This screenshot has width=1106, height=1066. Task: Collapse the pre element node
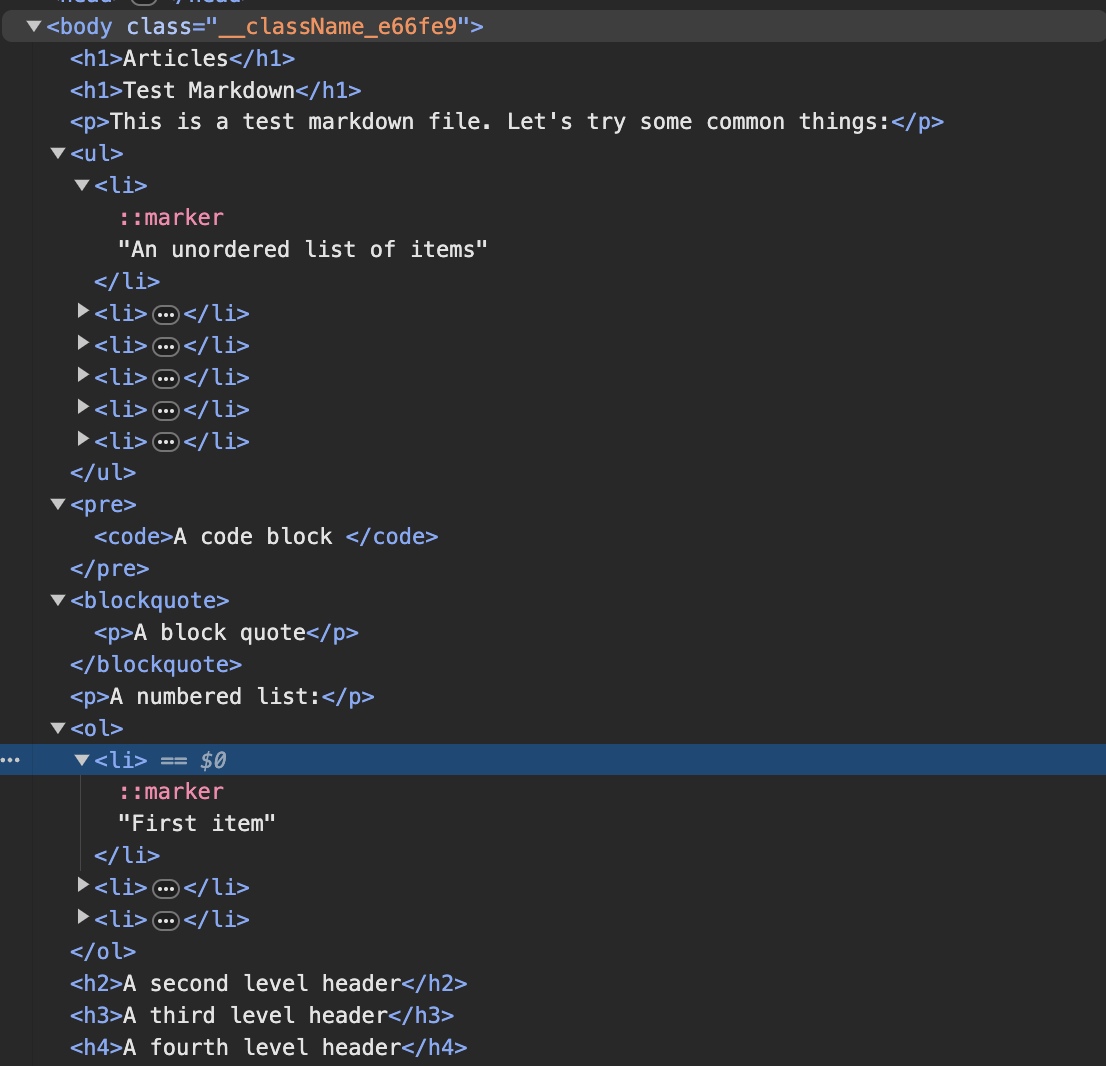(x=58, y=504)
